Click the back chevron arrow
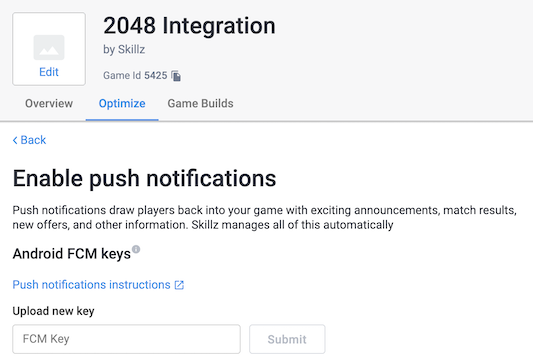Image resolution: width=533 pixels, height=364 pixels. tap(15, 140)
